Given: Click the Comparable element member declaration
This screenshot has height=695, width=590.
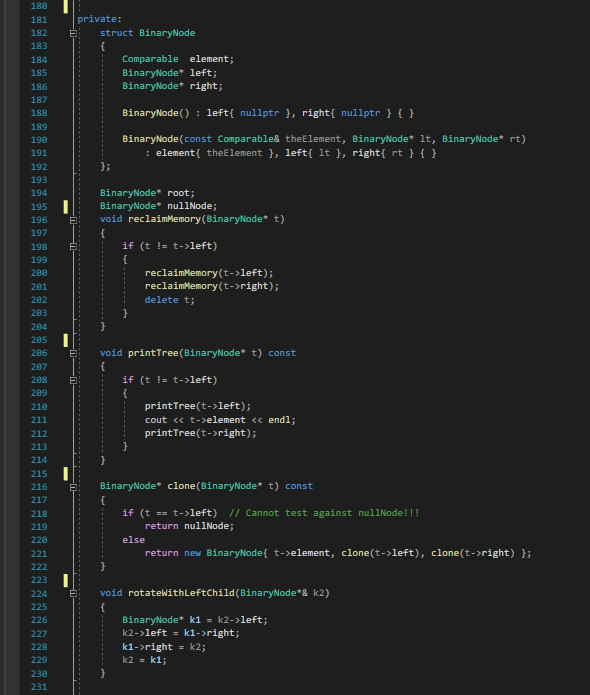Looking at the screenshot, I should [178, 59].
